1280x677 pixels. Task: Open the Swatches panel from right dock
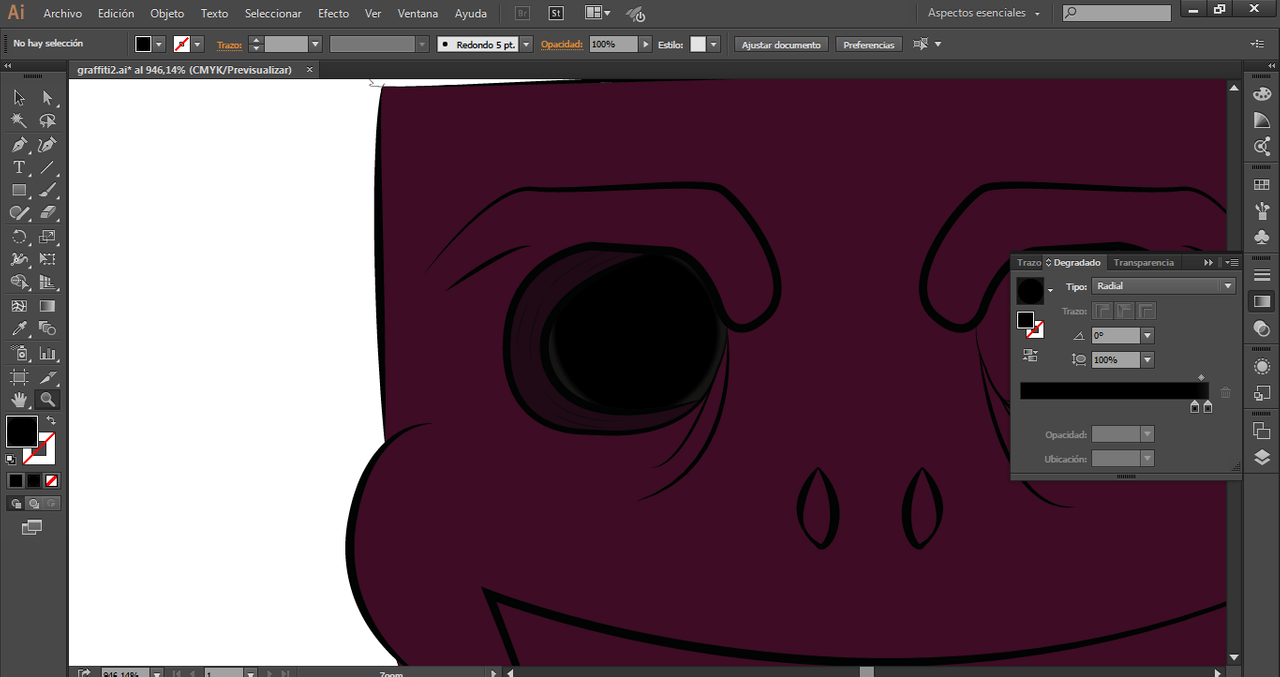[1262, 185]
